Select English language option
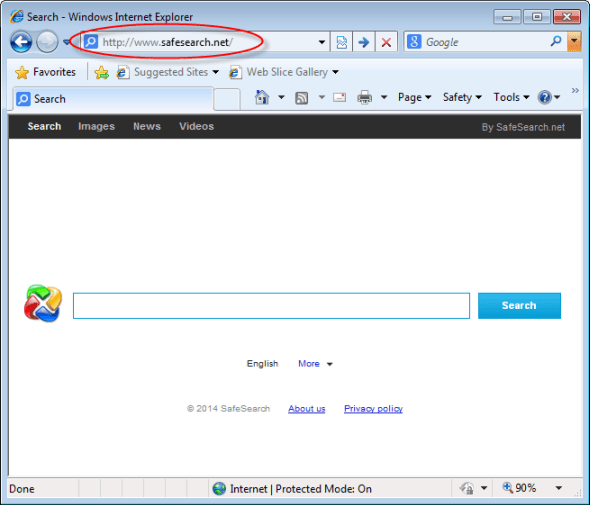The image size is (590, 505). coord(262,364)
